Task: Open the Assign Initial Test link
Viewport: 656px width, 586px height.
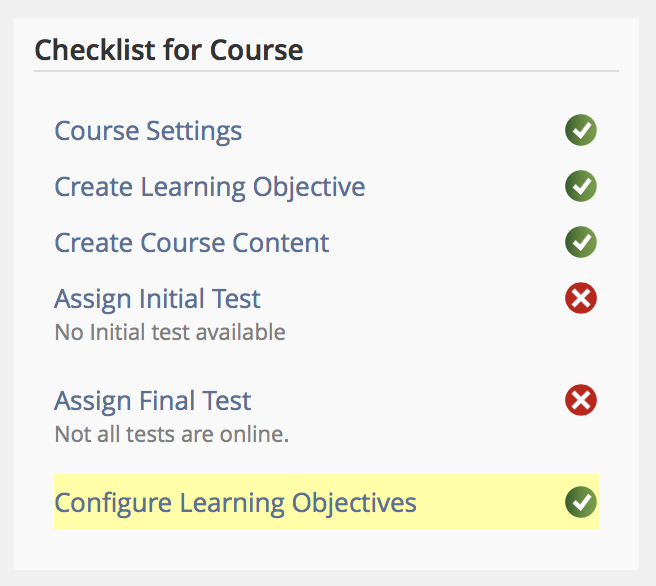Action: [157, 299]
